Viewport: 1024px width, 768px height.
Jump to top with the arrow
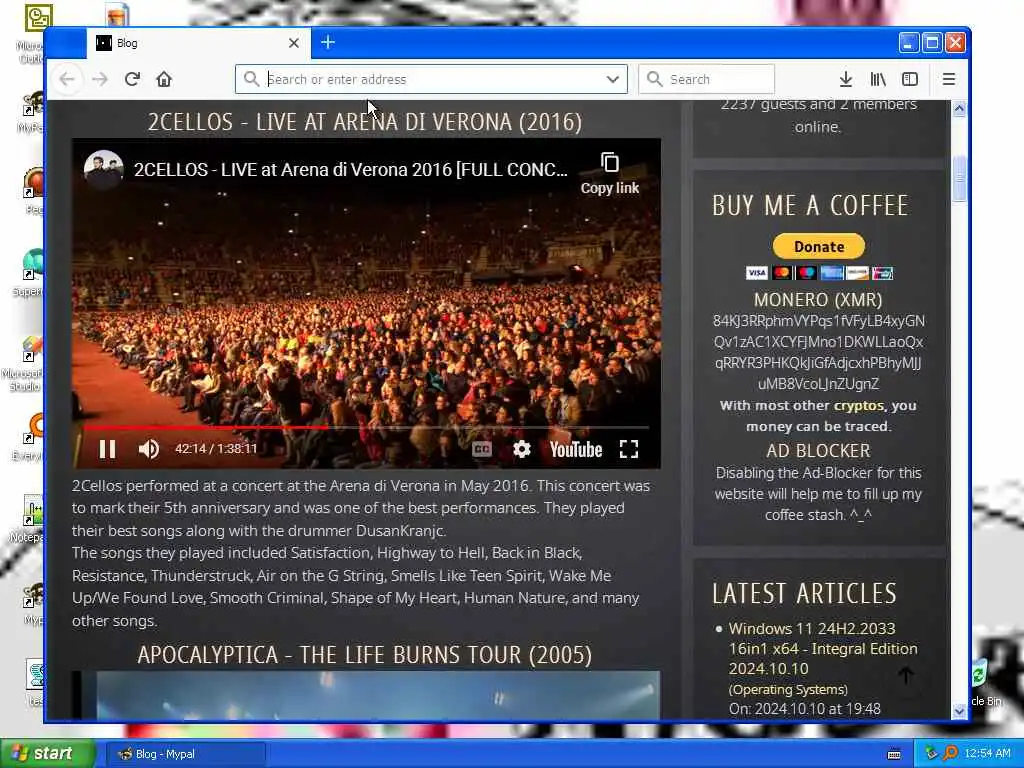tap(906, 675)
